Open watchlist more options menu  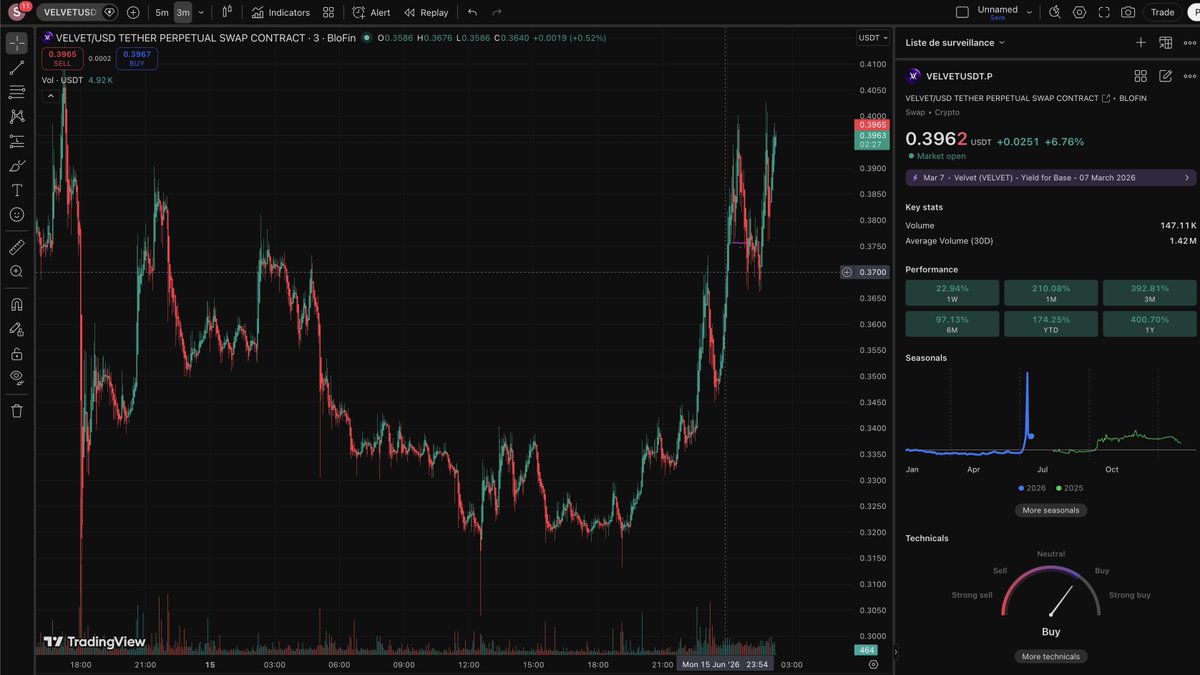[x=1189, y=42]
